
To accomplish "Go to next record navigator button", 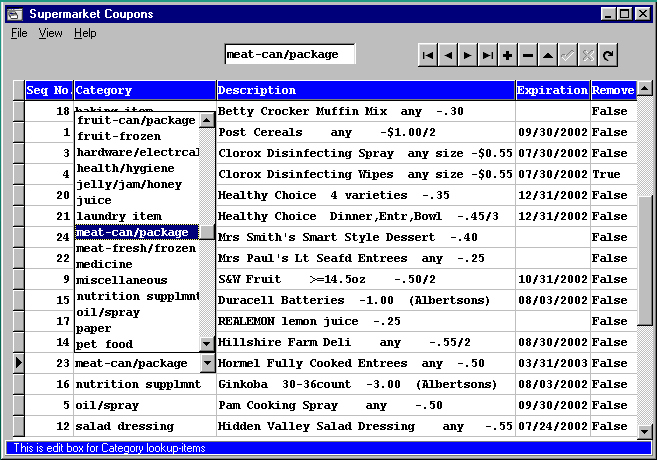I will coord(468,55).
